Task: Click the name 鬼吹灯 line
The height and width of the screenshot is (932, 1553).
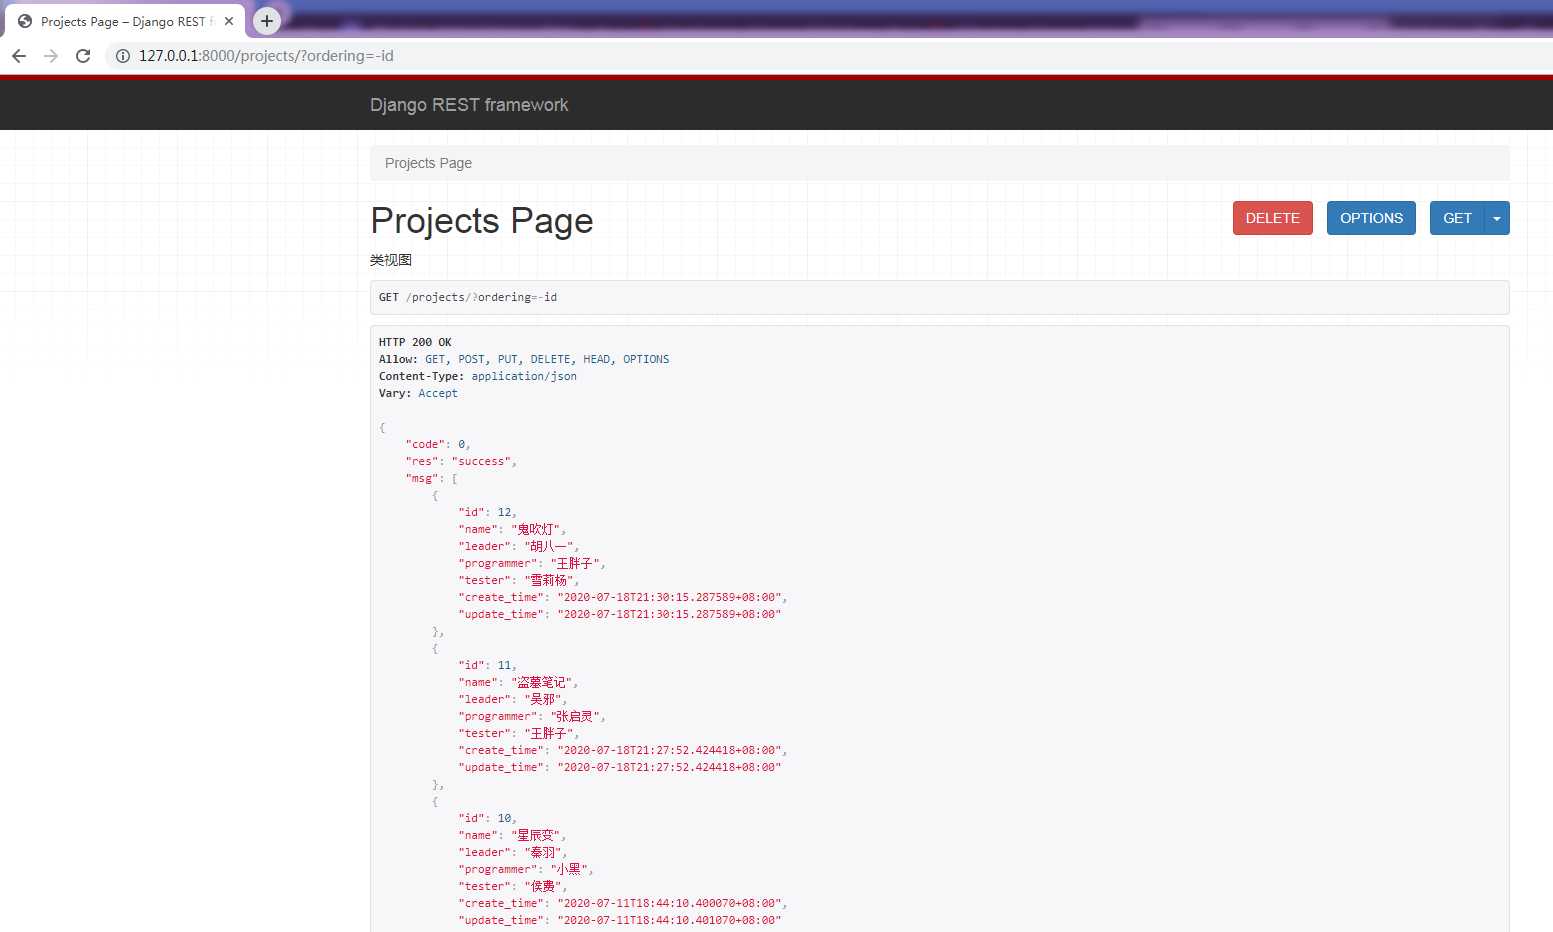Action: coord(512,529)
